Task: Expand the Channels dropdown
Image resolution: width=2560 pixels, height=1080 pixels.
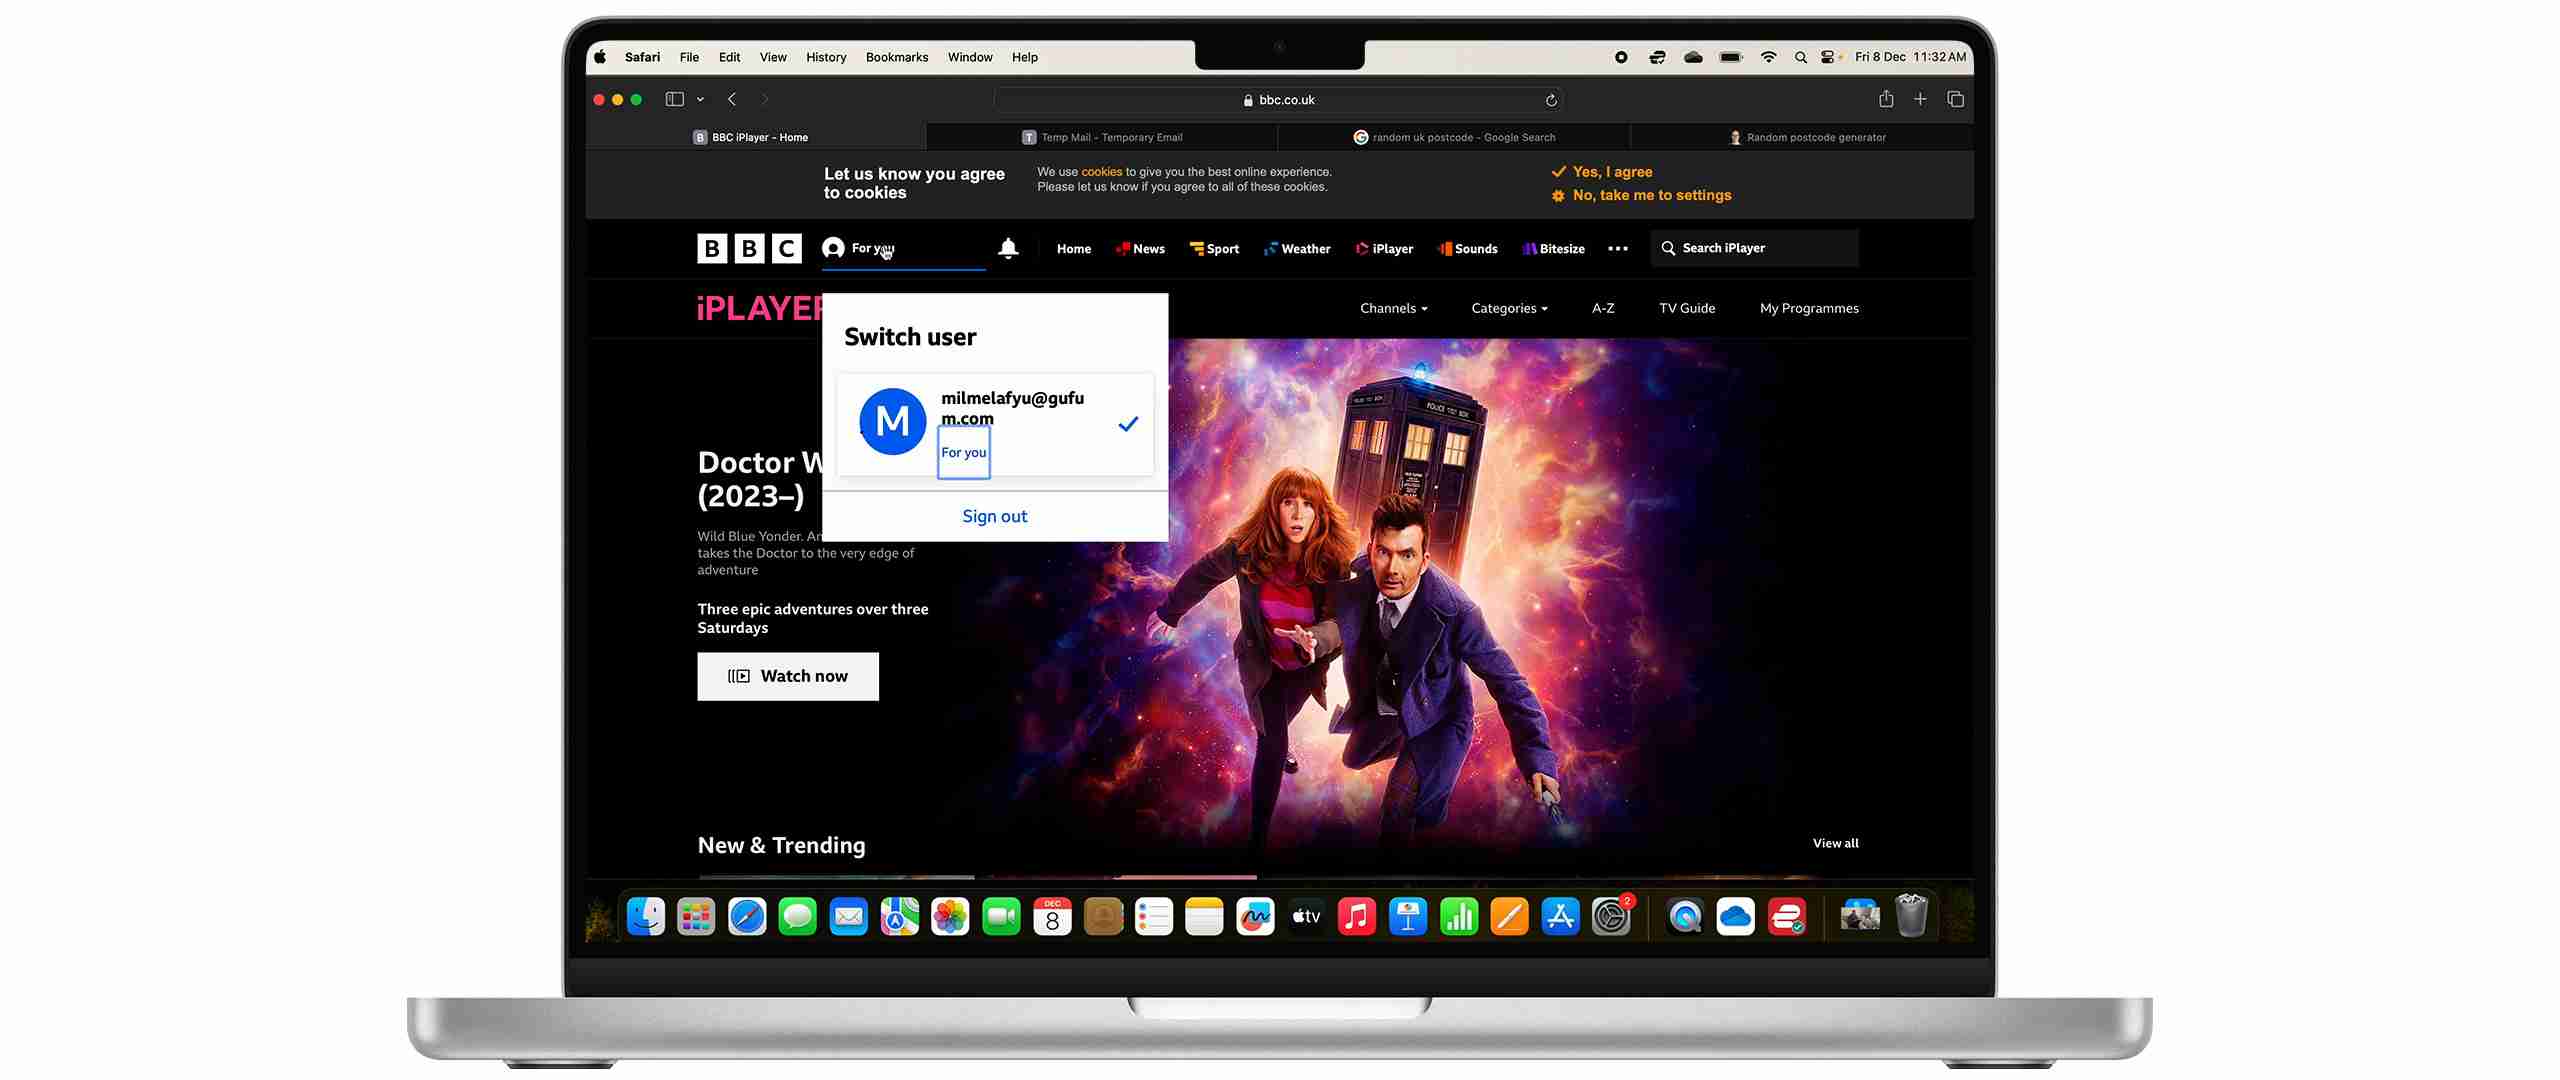Action: tap(1393, 308)
